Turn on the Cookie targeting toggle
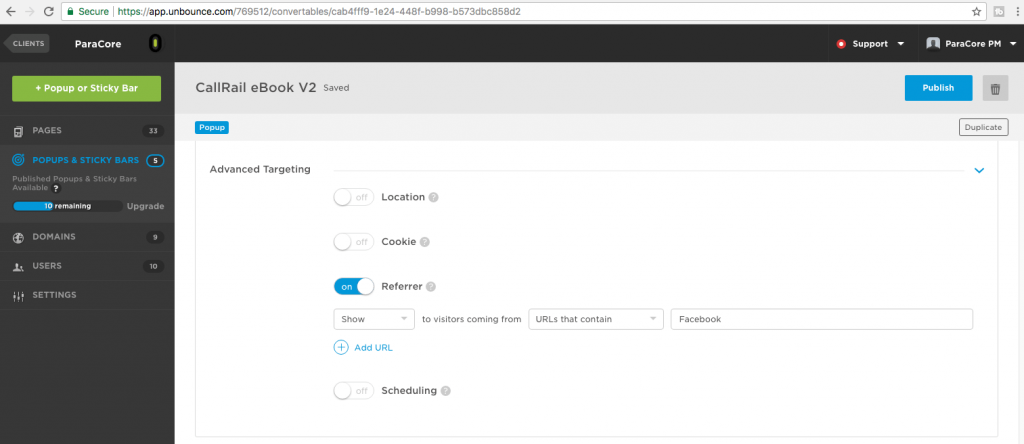The width and height of the screenshot is (1024, 444). coord(354,242)
